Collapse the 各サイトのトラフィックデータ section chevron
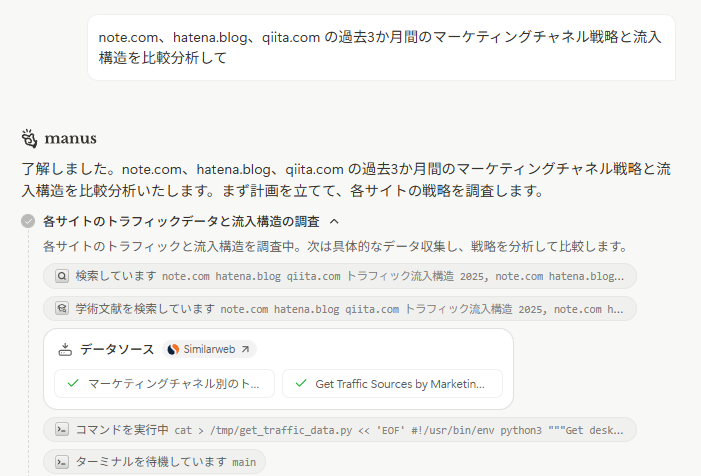 tap(334, 221)
